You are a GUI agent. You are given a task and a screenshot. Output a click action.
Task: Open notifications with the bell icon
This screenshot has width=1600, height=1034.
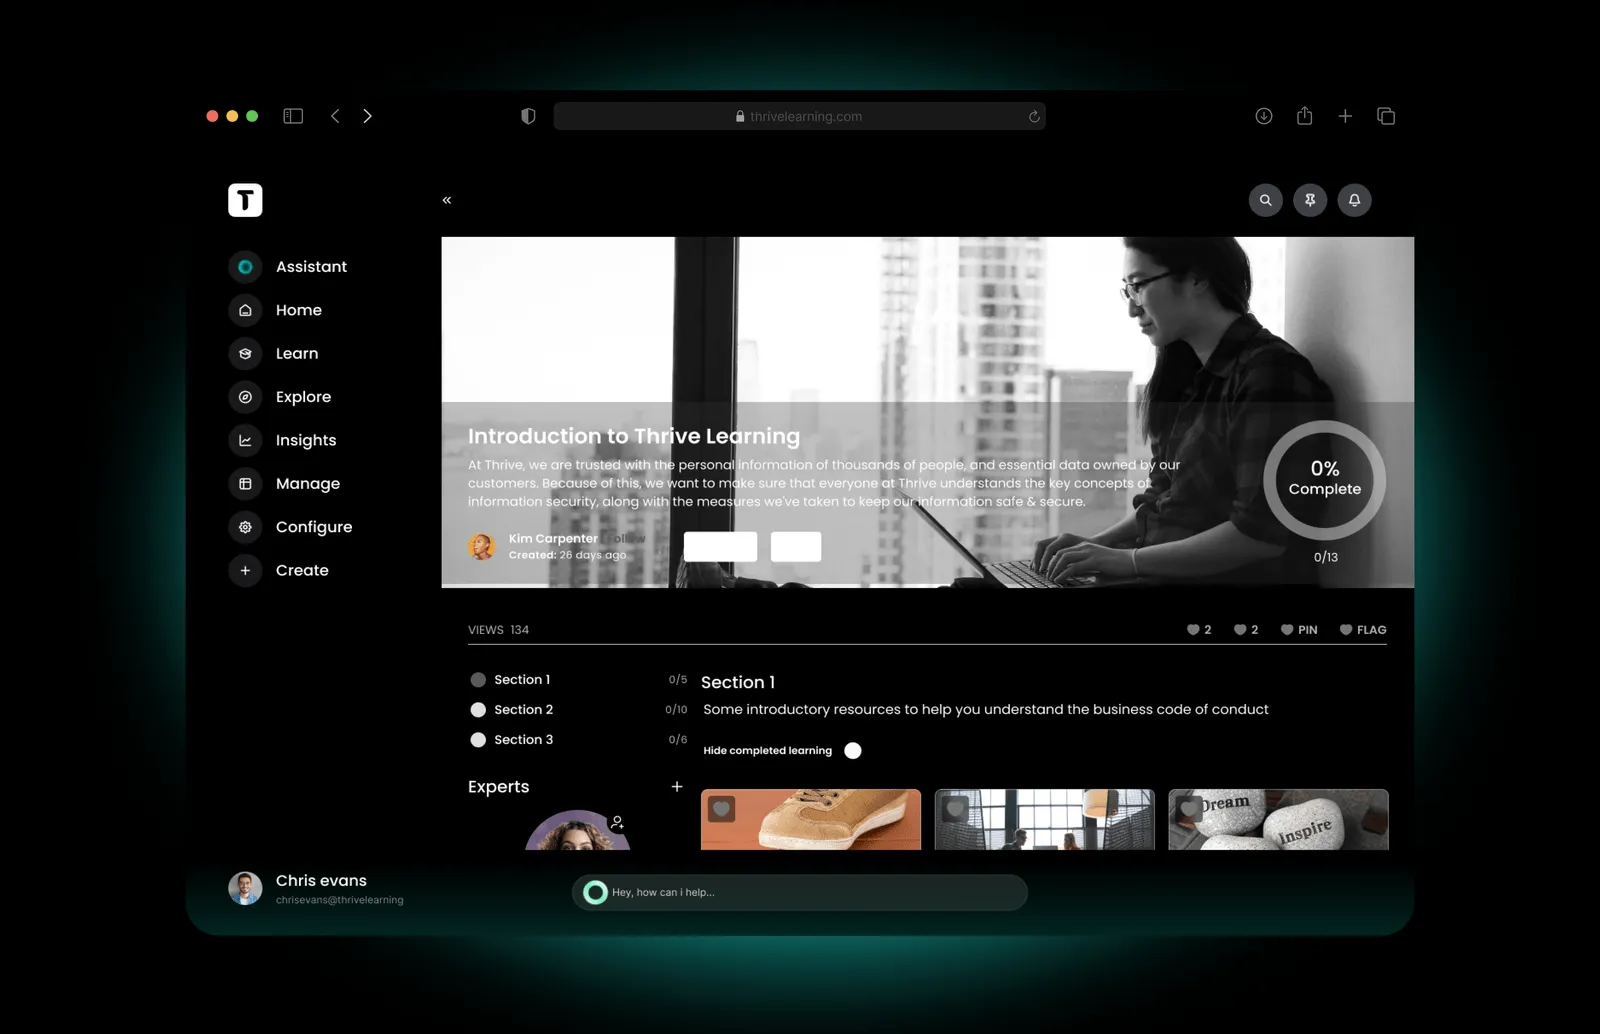[x=1355, y=200]
